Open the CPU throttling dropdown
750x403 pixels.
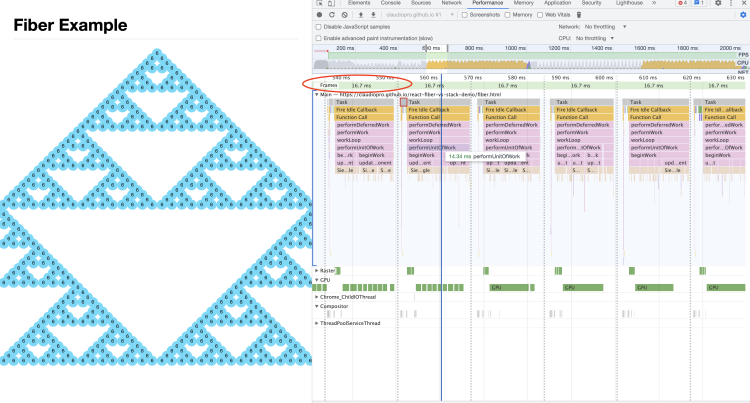click(595, 38)
